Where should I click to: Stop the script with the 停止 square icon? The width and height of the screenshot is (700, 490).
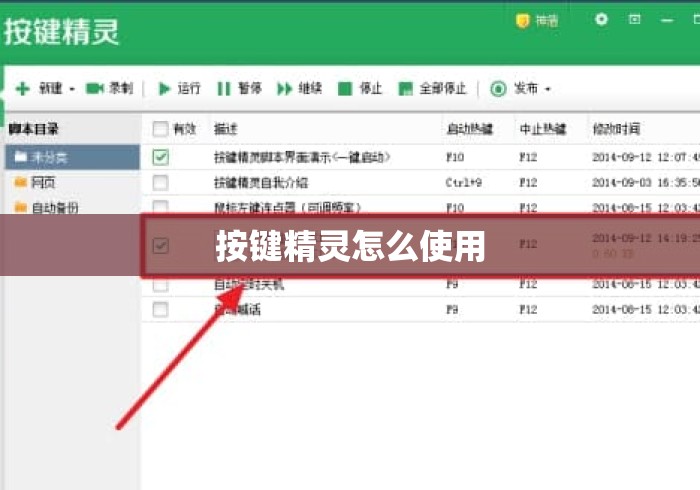345,89
